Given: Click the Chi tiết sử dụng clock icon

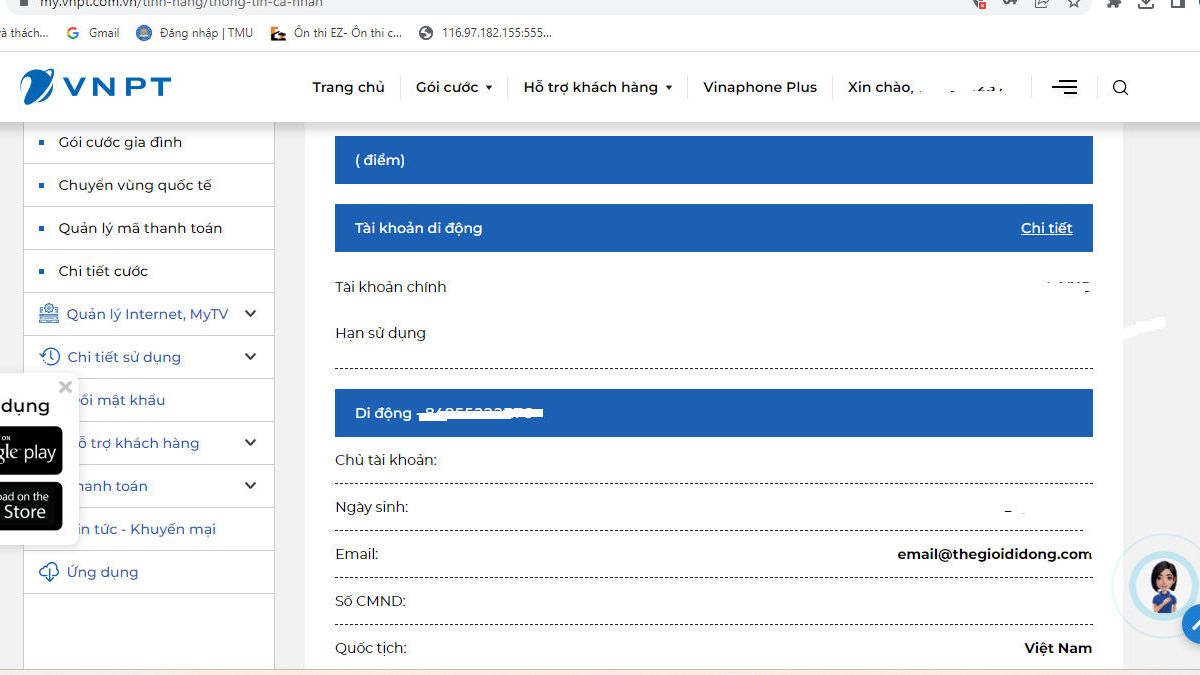Looking at the screenshot, I should [48, 357].
